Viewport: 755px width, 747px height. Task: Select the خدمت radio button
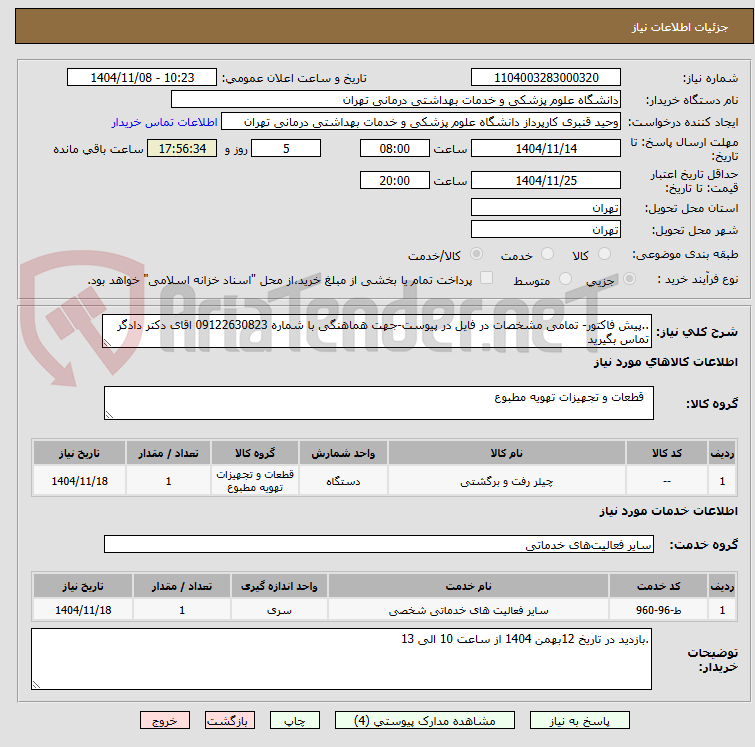tap(547, 254)
